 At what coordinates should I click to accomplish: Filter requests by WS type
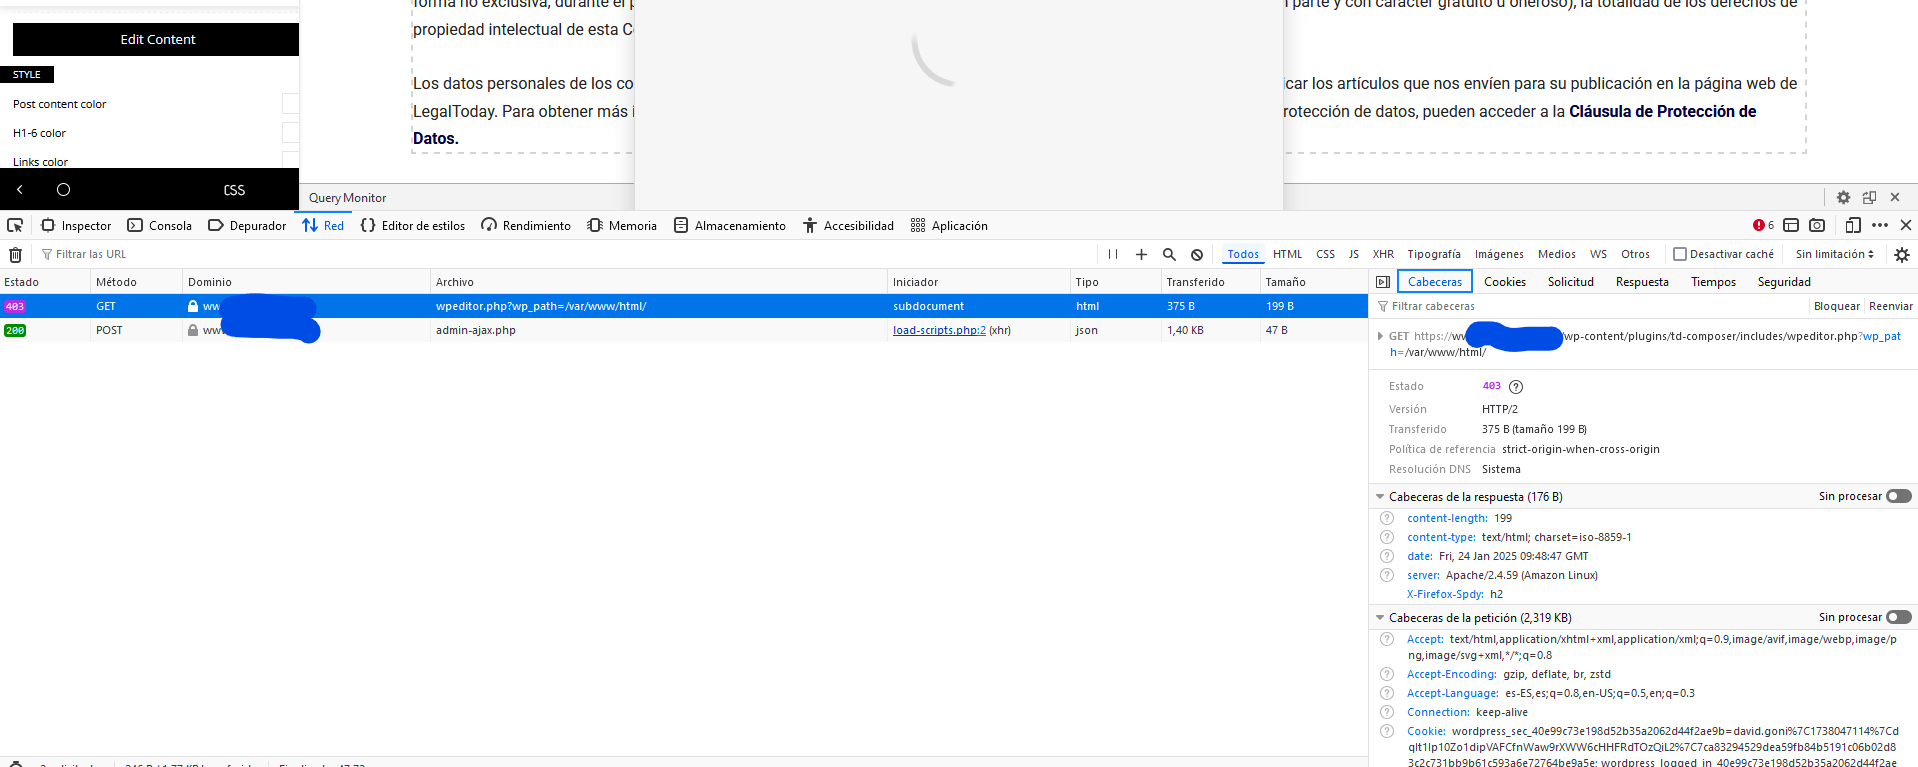tap(1599, 254)
